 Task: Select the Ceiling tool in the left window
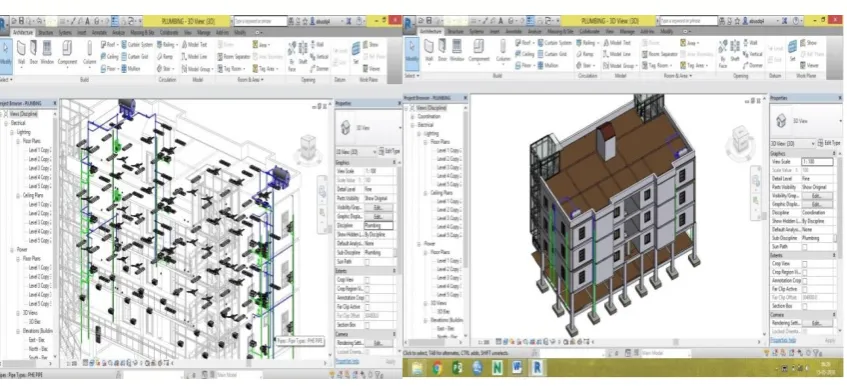pyautogui.click(x=110, y=56)
